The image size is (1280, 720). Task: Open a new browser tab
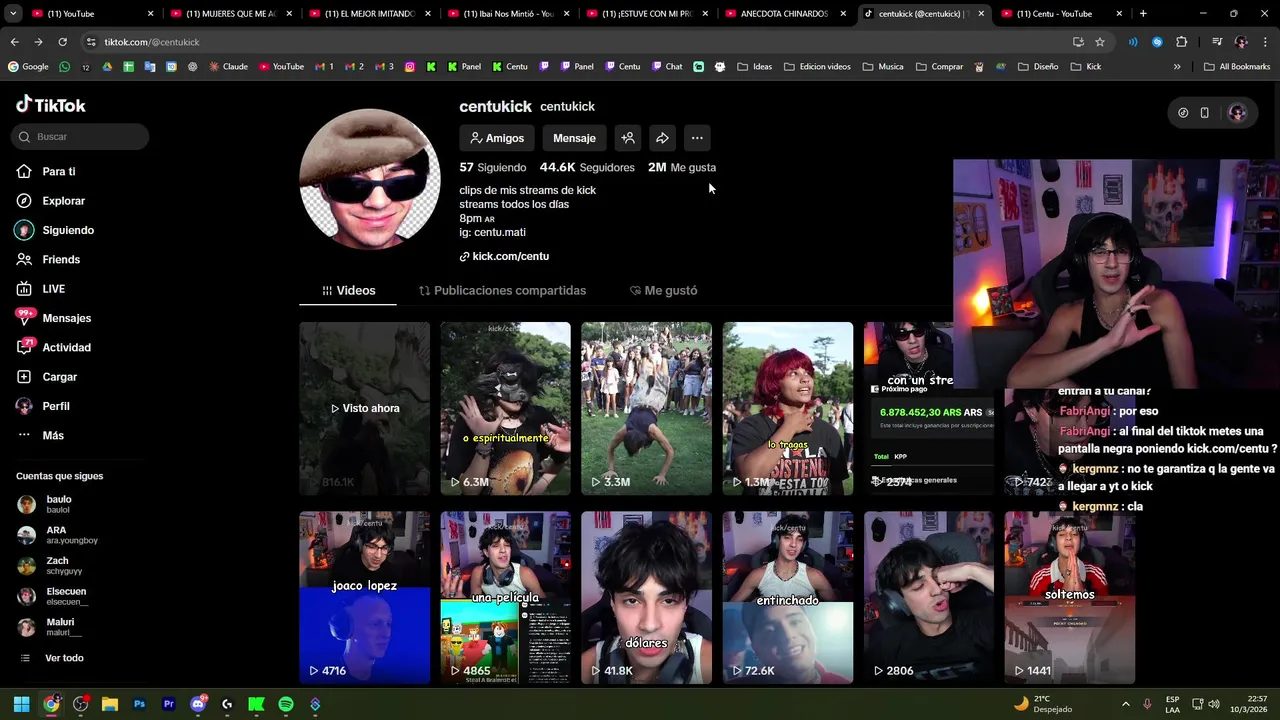pyautogui.click(x=1143, y=14)
